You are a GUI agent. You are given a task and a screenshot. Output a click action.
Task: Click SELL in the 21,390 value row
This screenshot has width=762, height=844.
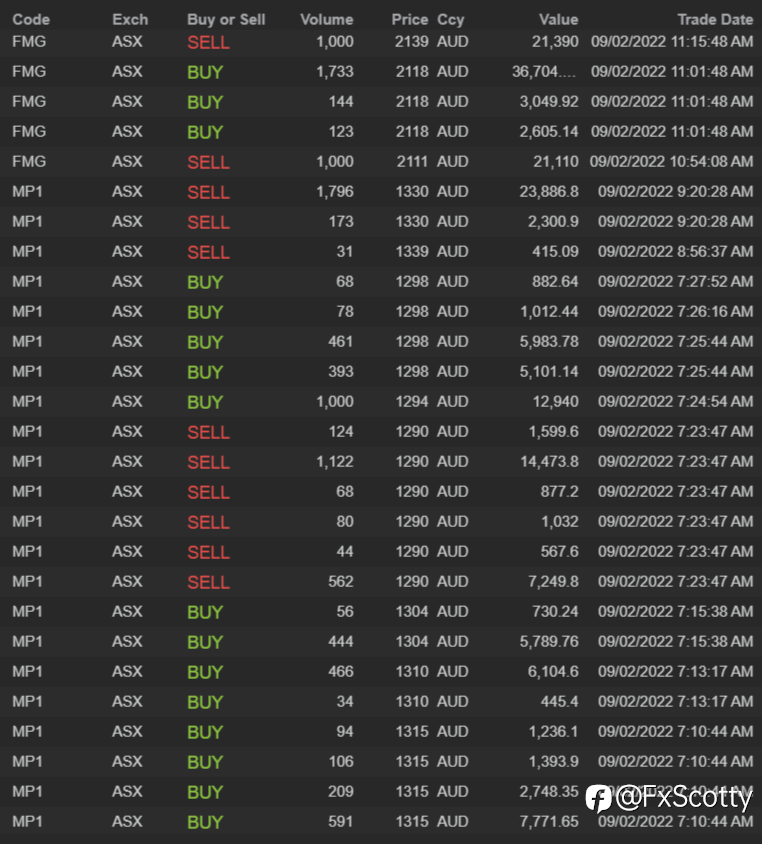pyautogui.click(x=208, y=43)
